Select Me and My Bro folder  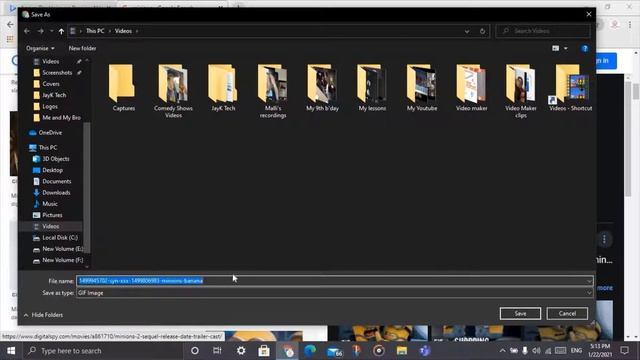click(61, 118)
